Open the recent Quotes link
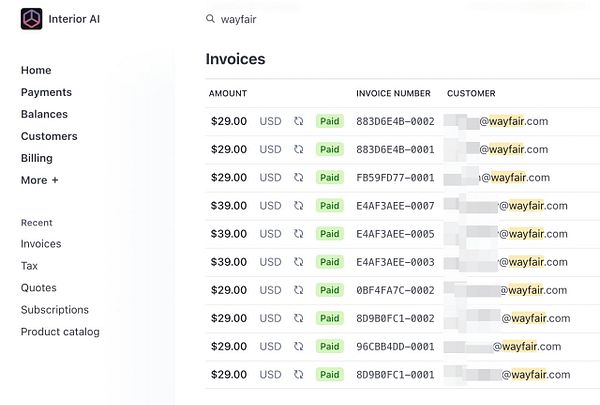Image resolution: width=600 pixels, height=405 pixels. pos(39,288)
